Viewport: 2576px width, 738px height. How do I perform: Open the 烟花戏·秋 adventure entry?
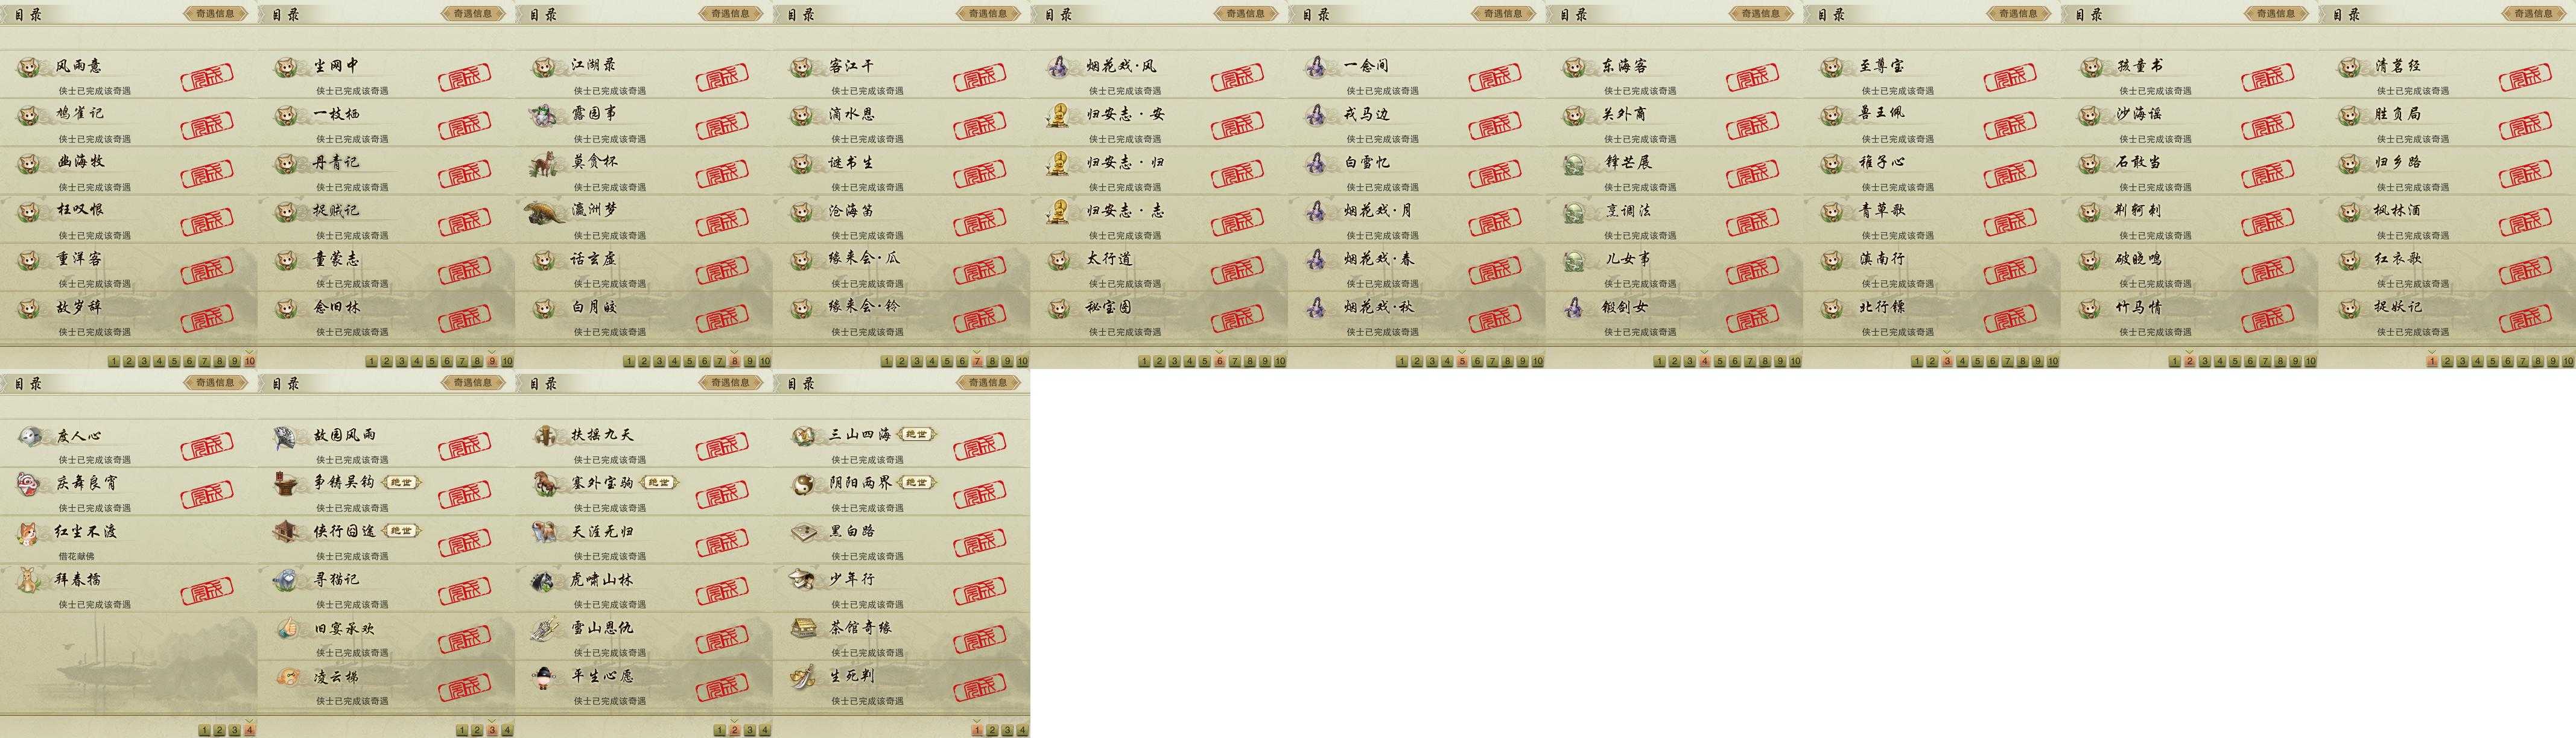[1416, 315]
